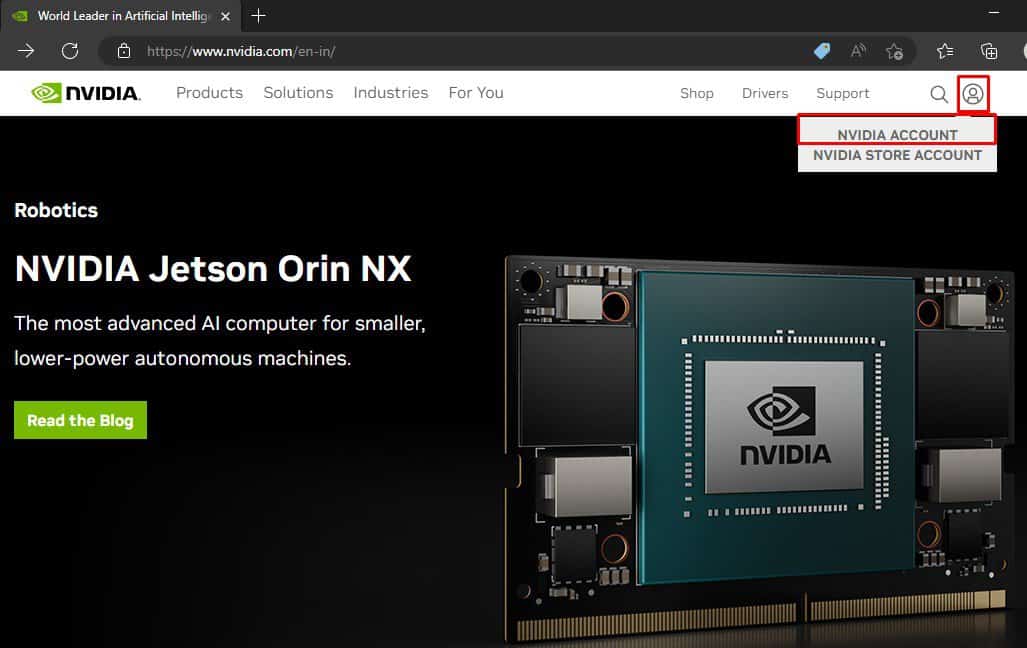This screenshot has height=648, width=1027.
Task: Select the World Leader in Artificial Intelligence tab
Action: (121, 16)
